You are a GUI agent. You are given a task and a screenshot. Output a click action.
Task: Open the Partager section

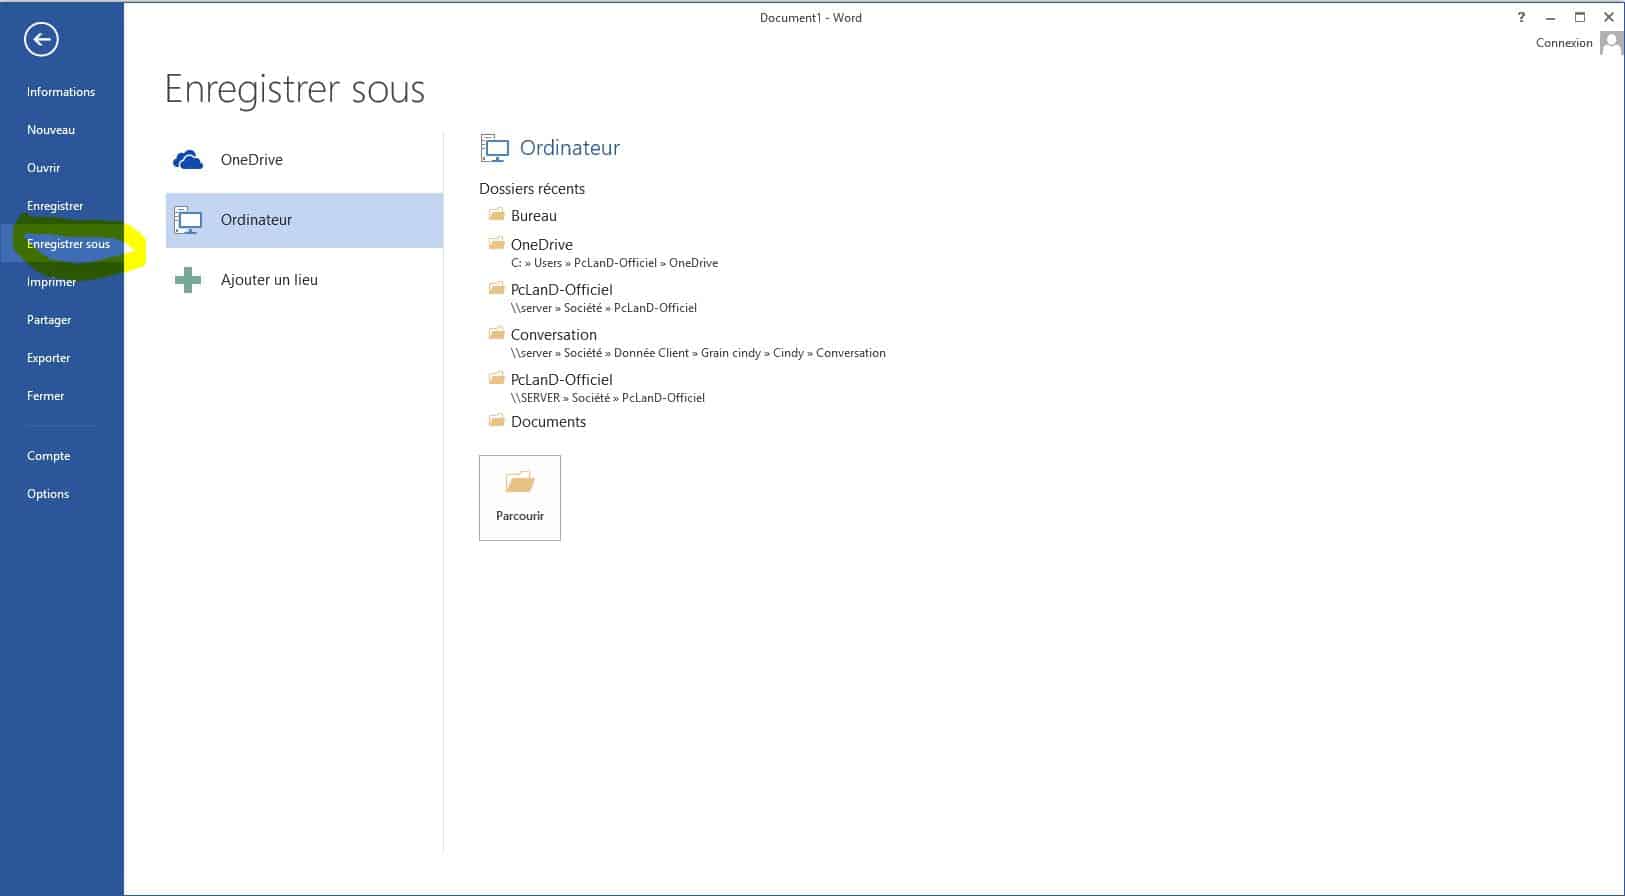49,320
